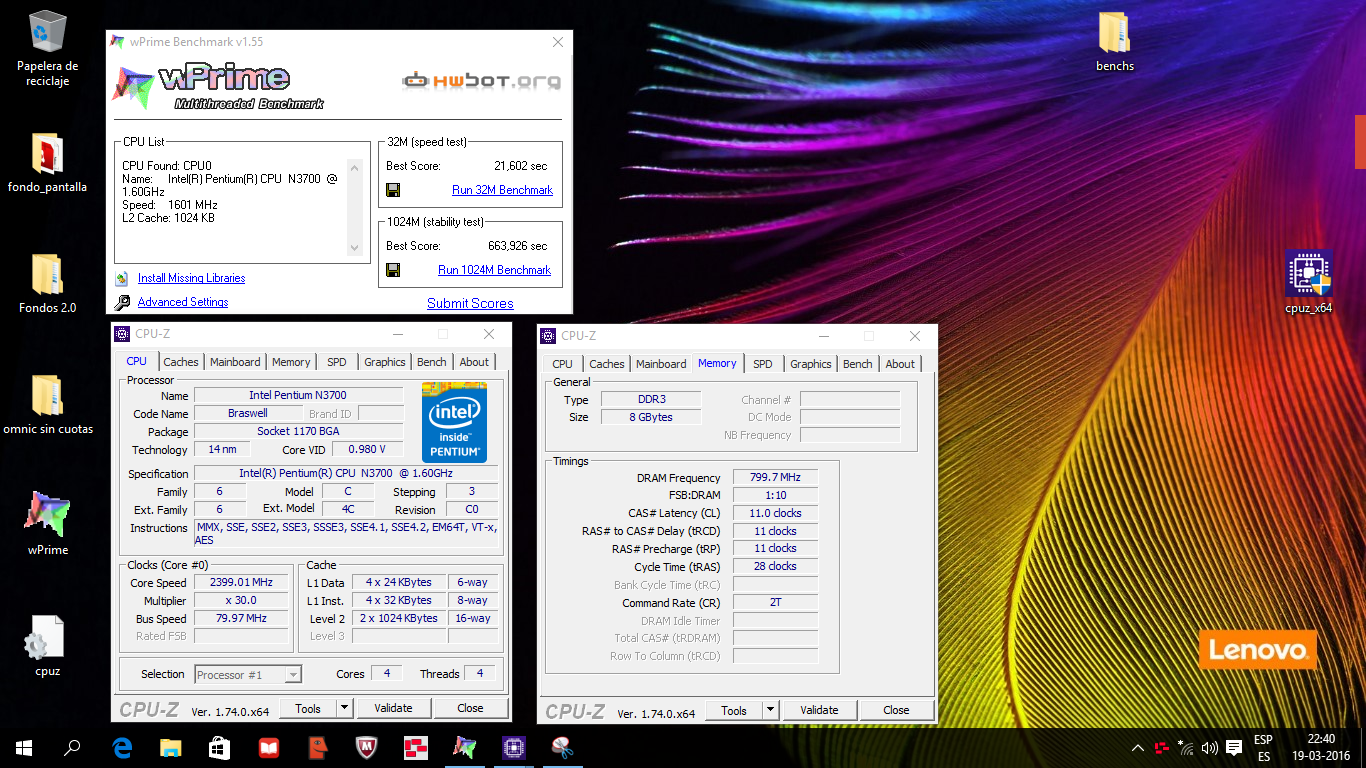Click the Code Name Braswell field

point(247,413)
